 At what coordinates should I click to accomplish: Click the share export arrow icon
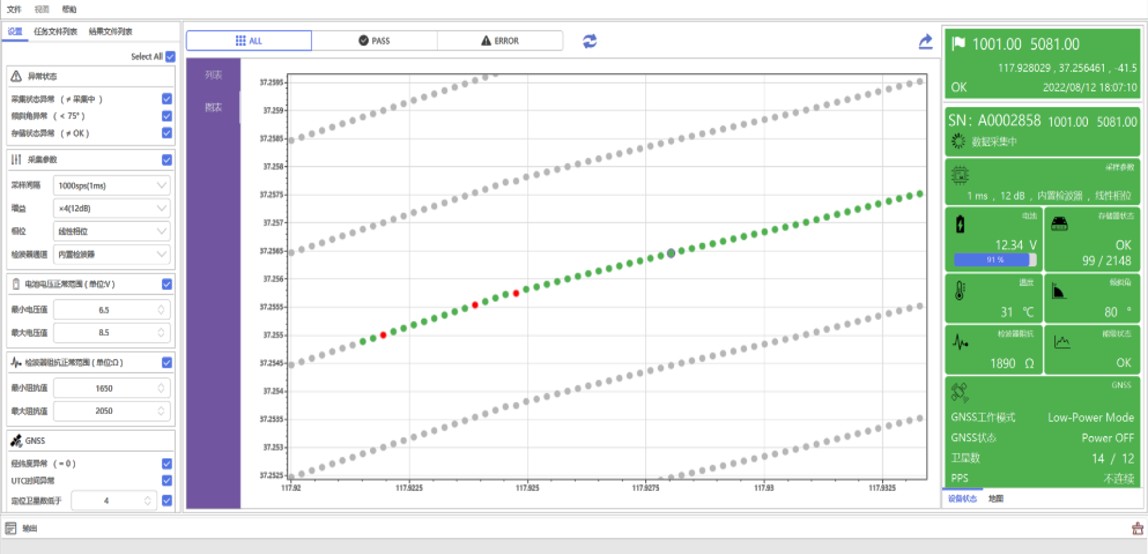[925, 42]
